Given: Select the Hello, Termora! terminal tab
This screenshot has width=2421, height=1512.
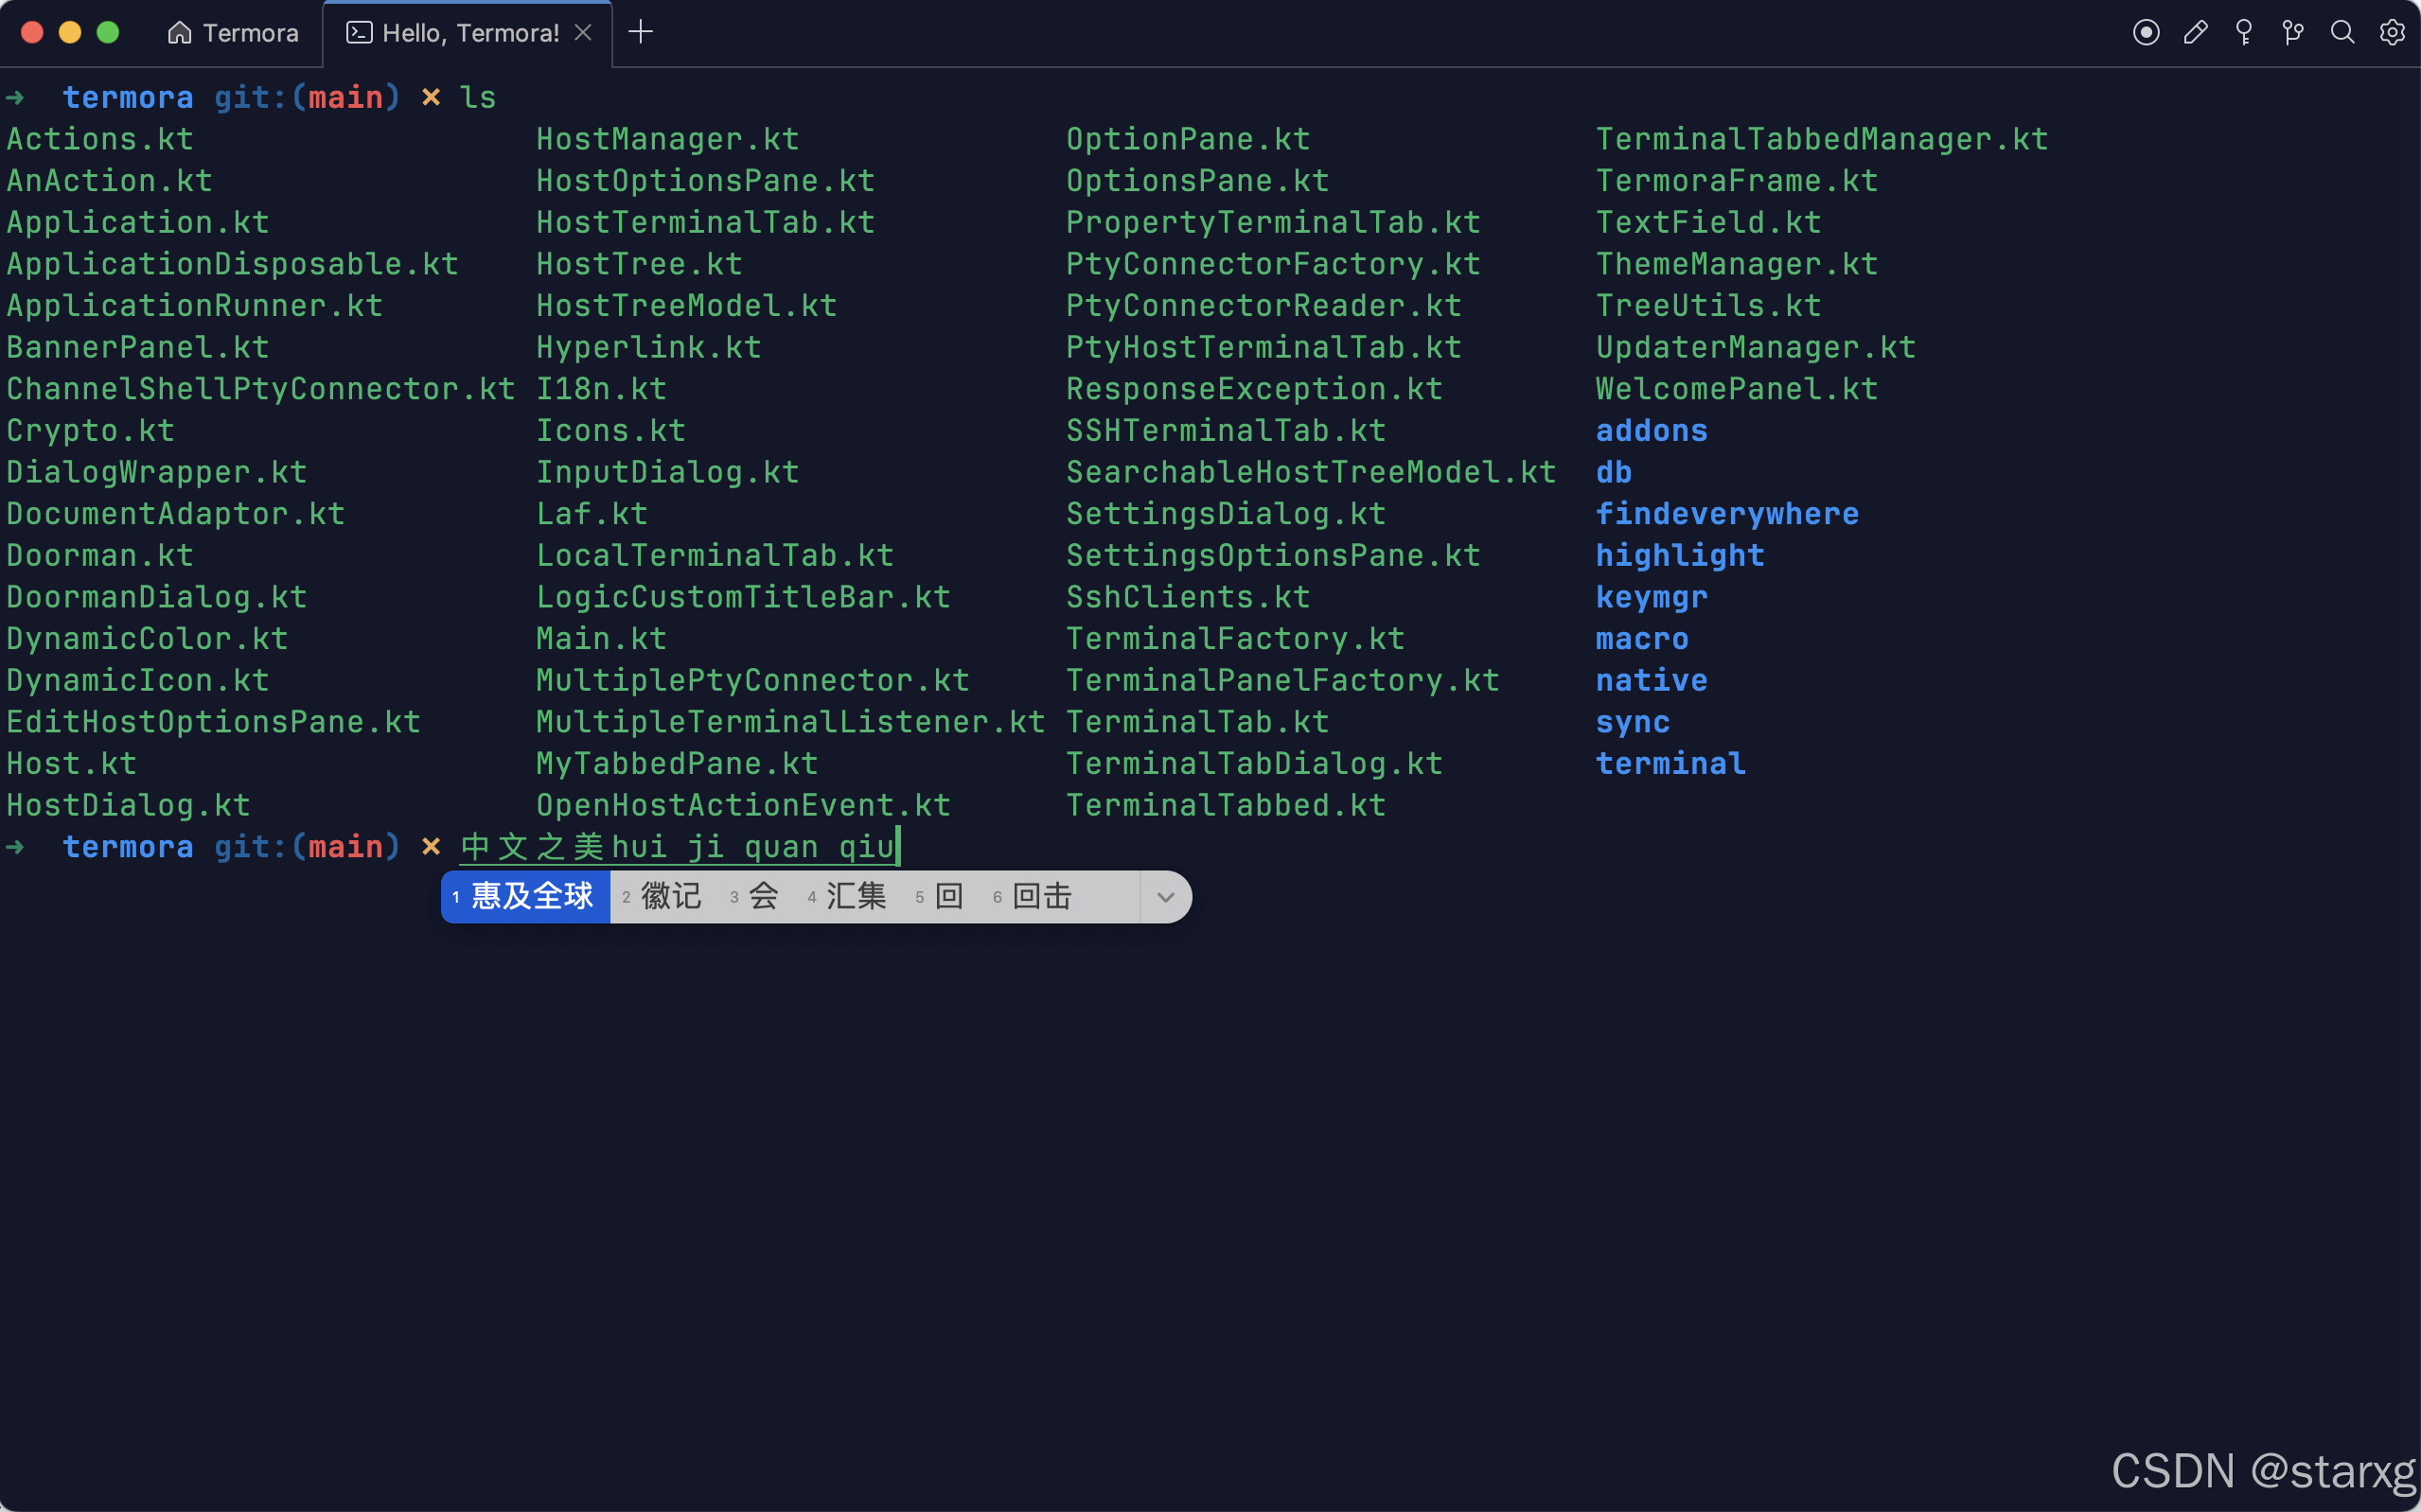Looking at the screenshot, I should (x=469, y=33).
